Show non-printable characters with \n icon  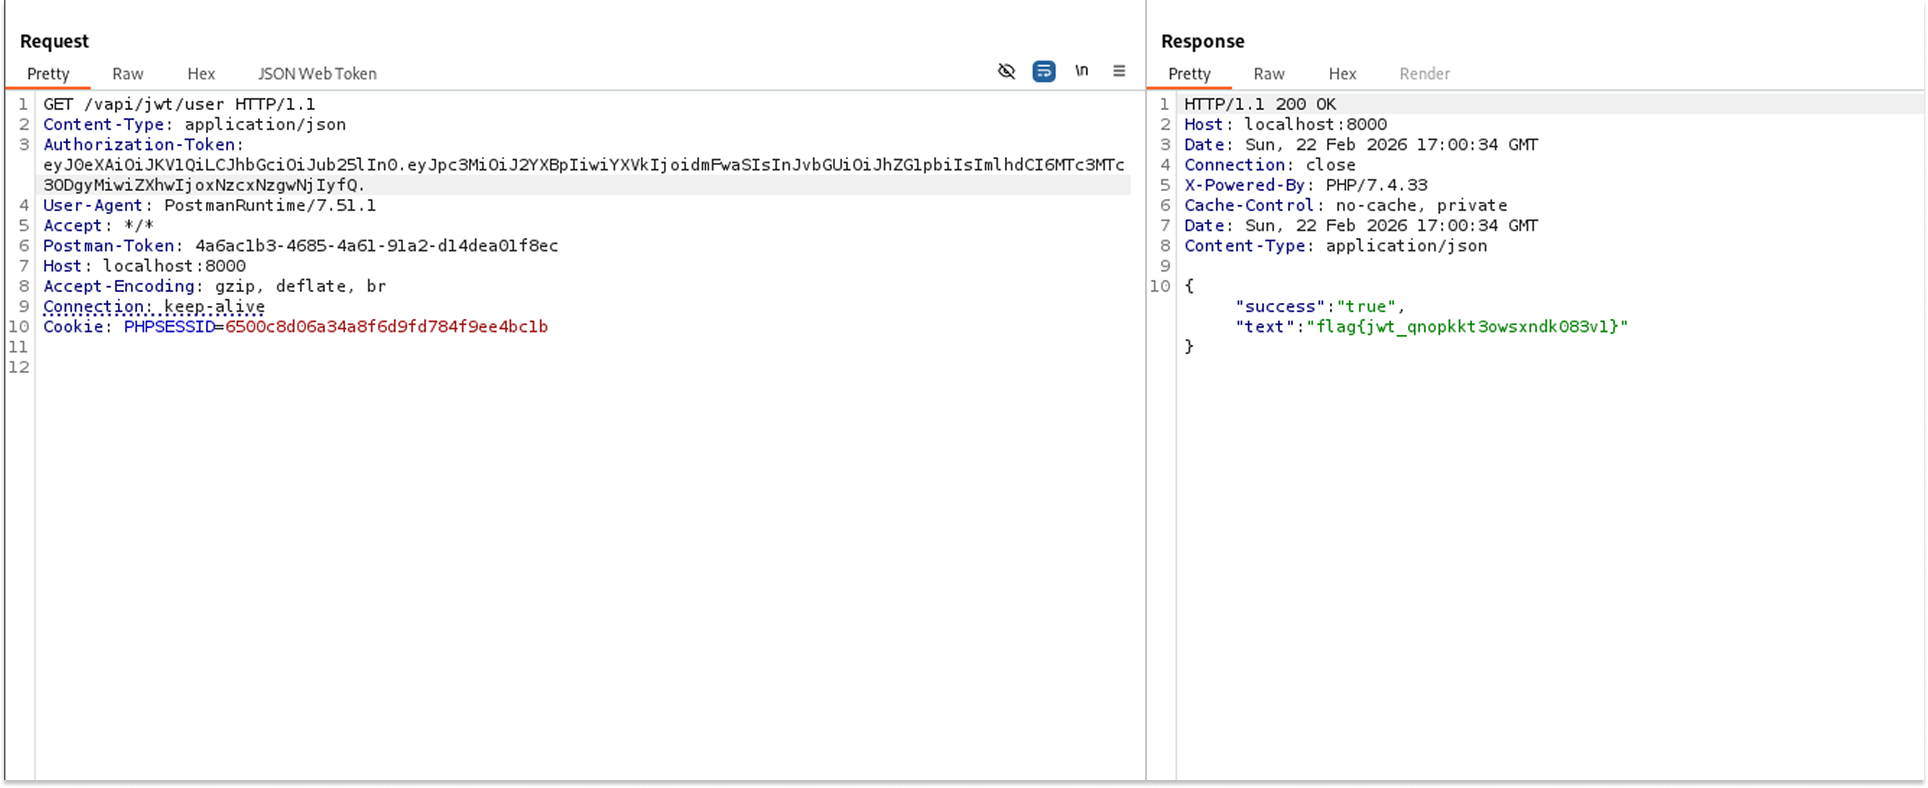[1081, 71]
